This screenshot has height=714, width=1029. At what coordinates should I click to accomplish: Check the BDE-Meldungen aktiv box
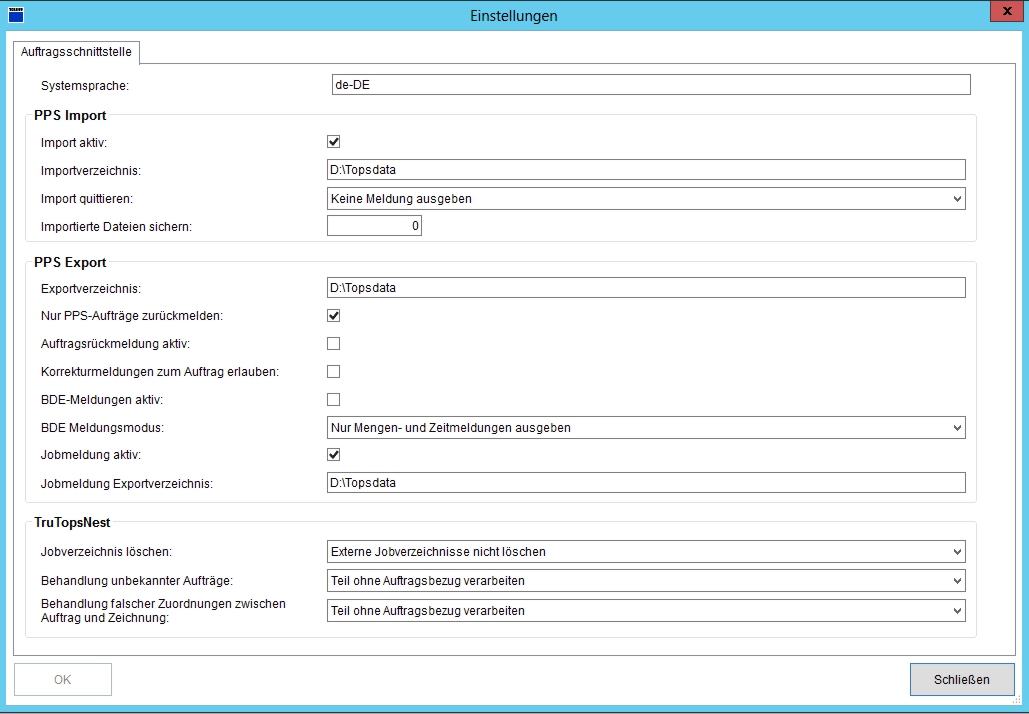[x=334, y=400]
